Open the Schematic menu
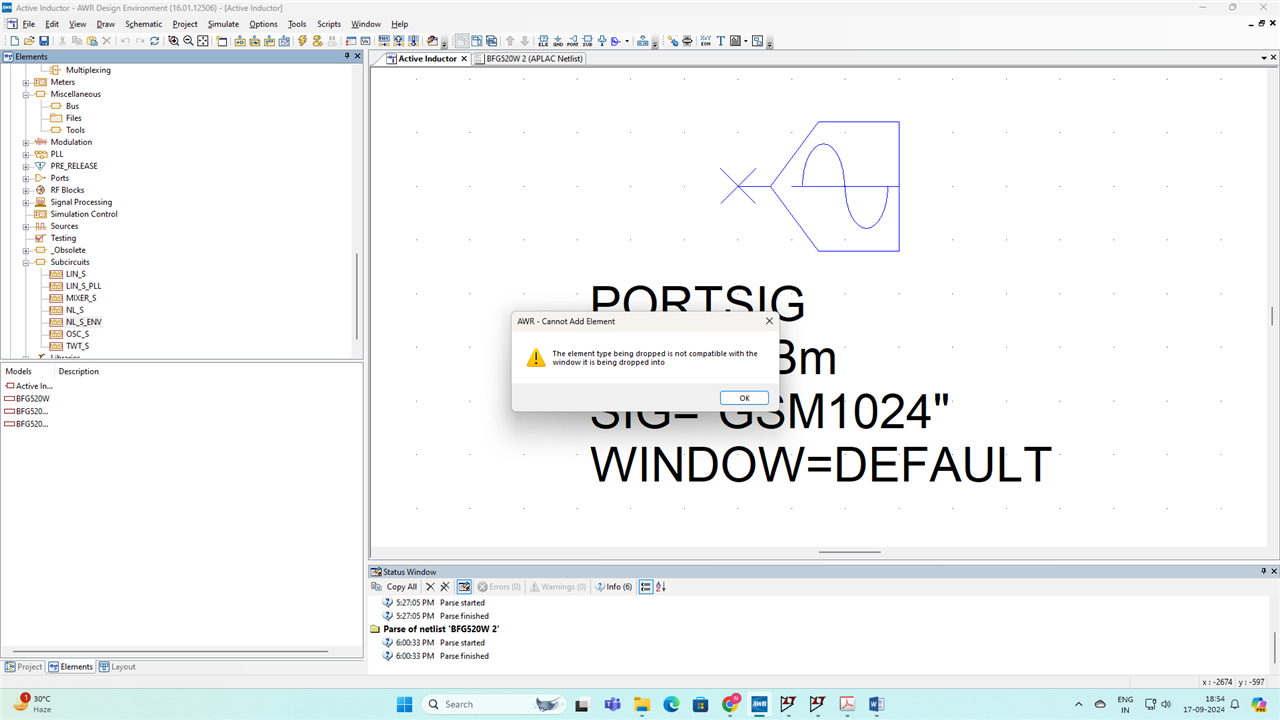The height and width of the screenshot is (720, 1280). [x=143, y=24]
